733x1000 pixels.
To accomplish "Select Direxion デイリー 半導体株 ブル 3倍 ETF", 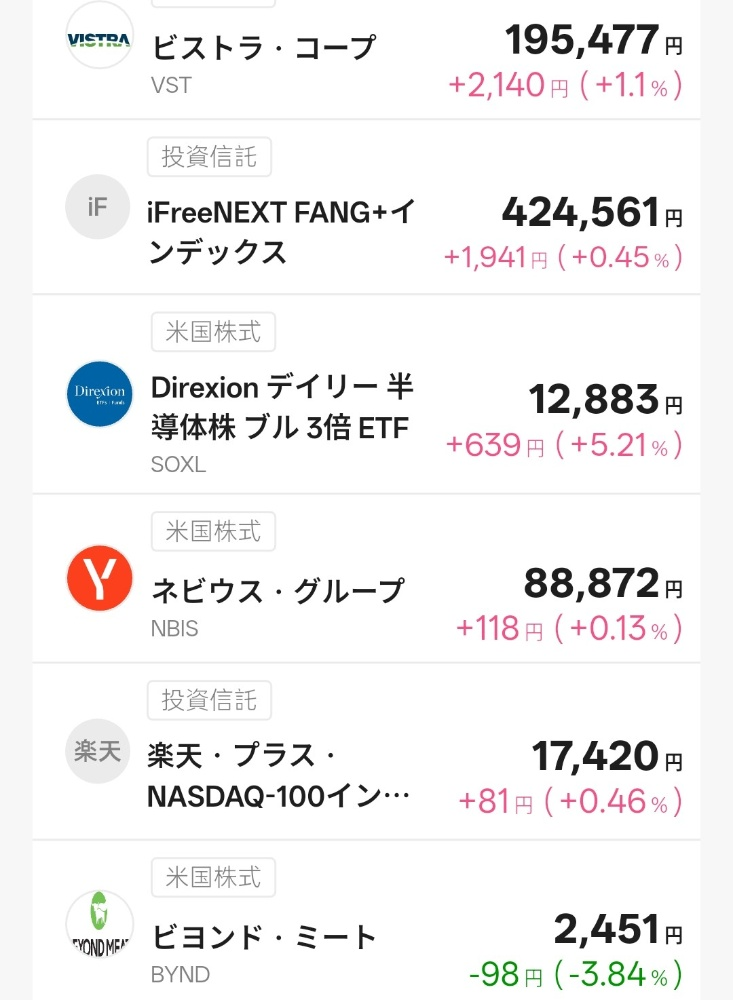I will click(282, 408).
